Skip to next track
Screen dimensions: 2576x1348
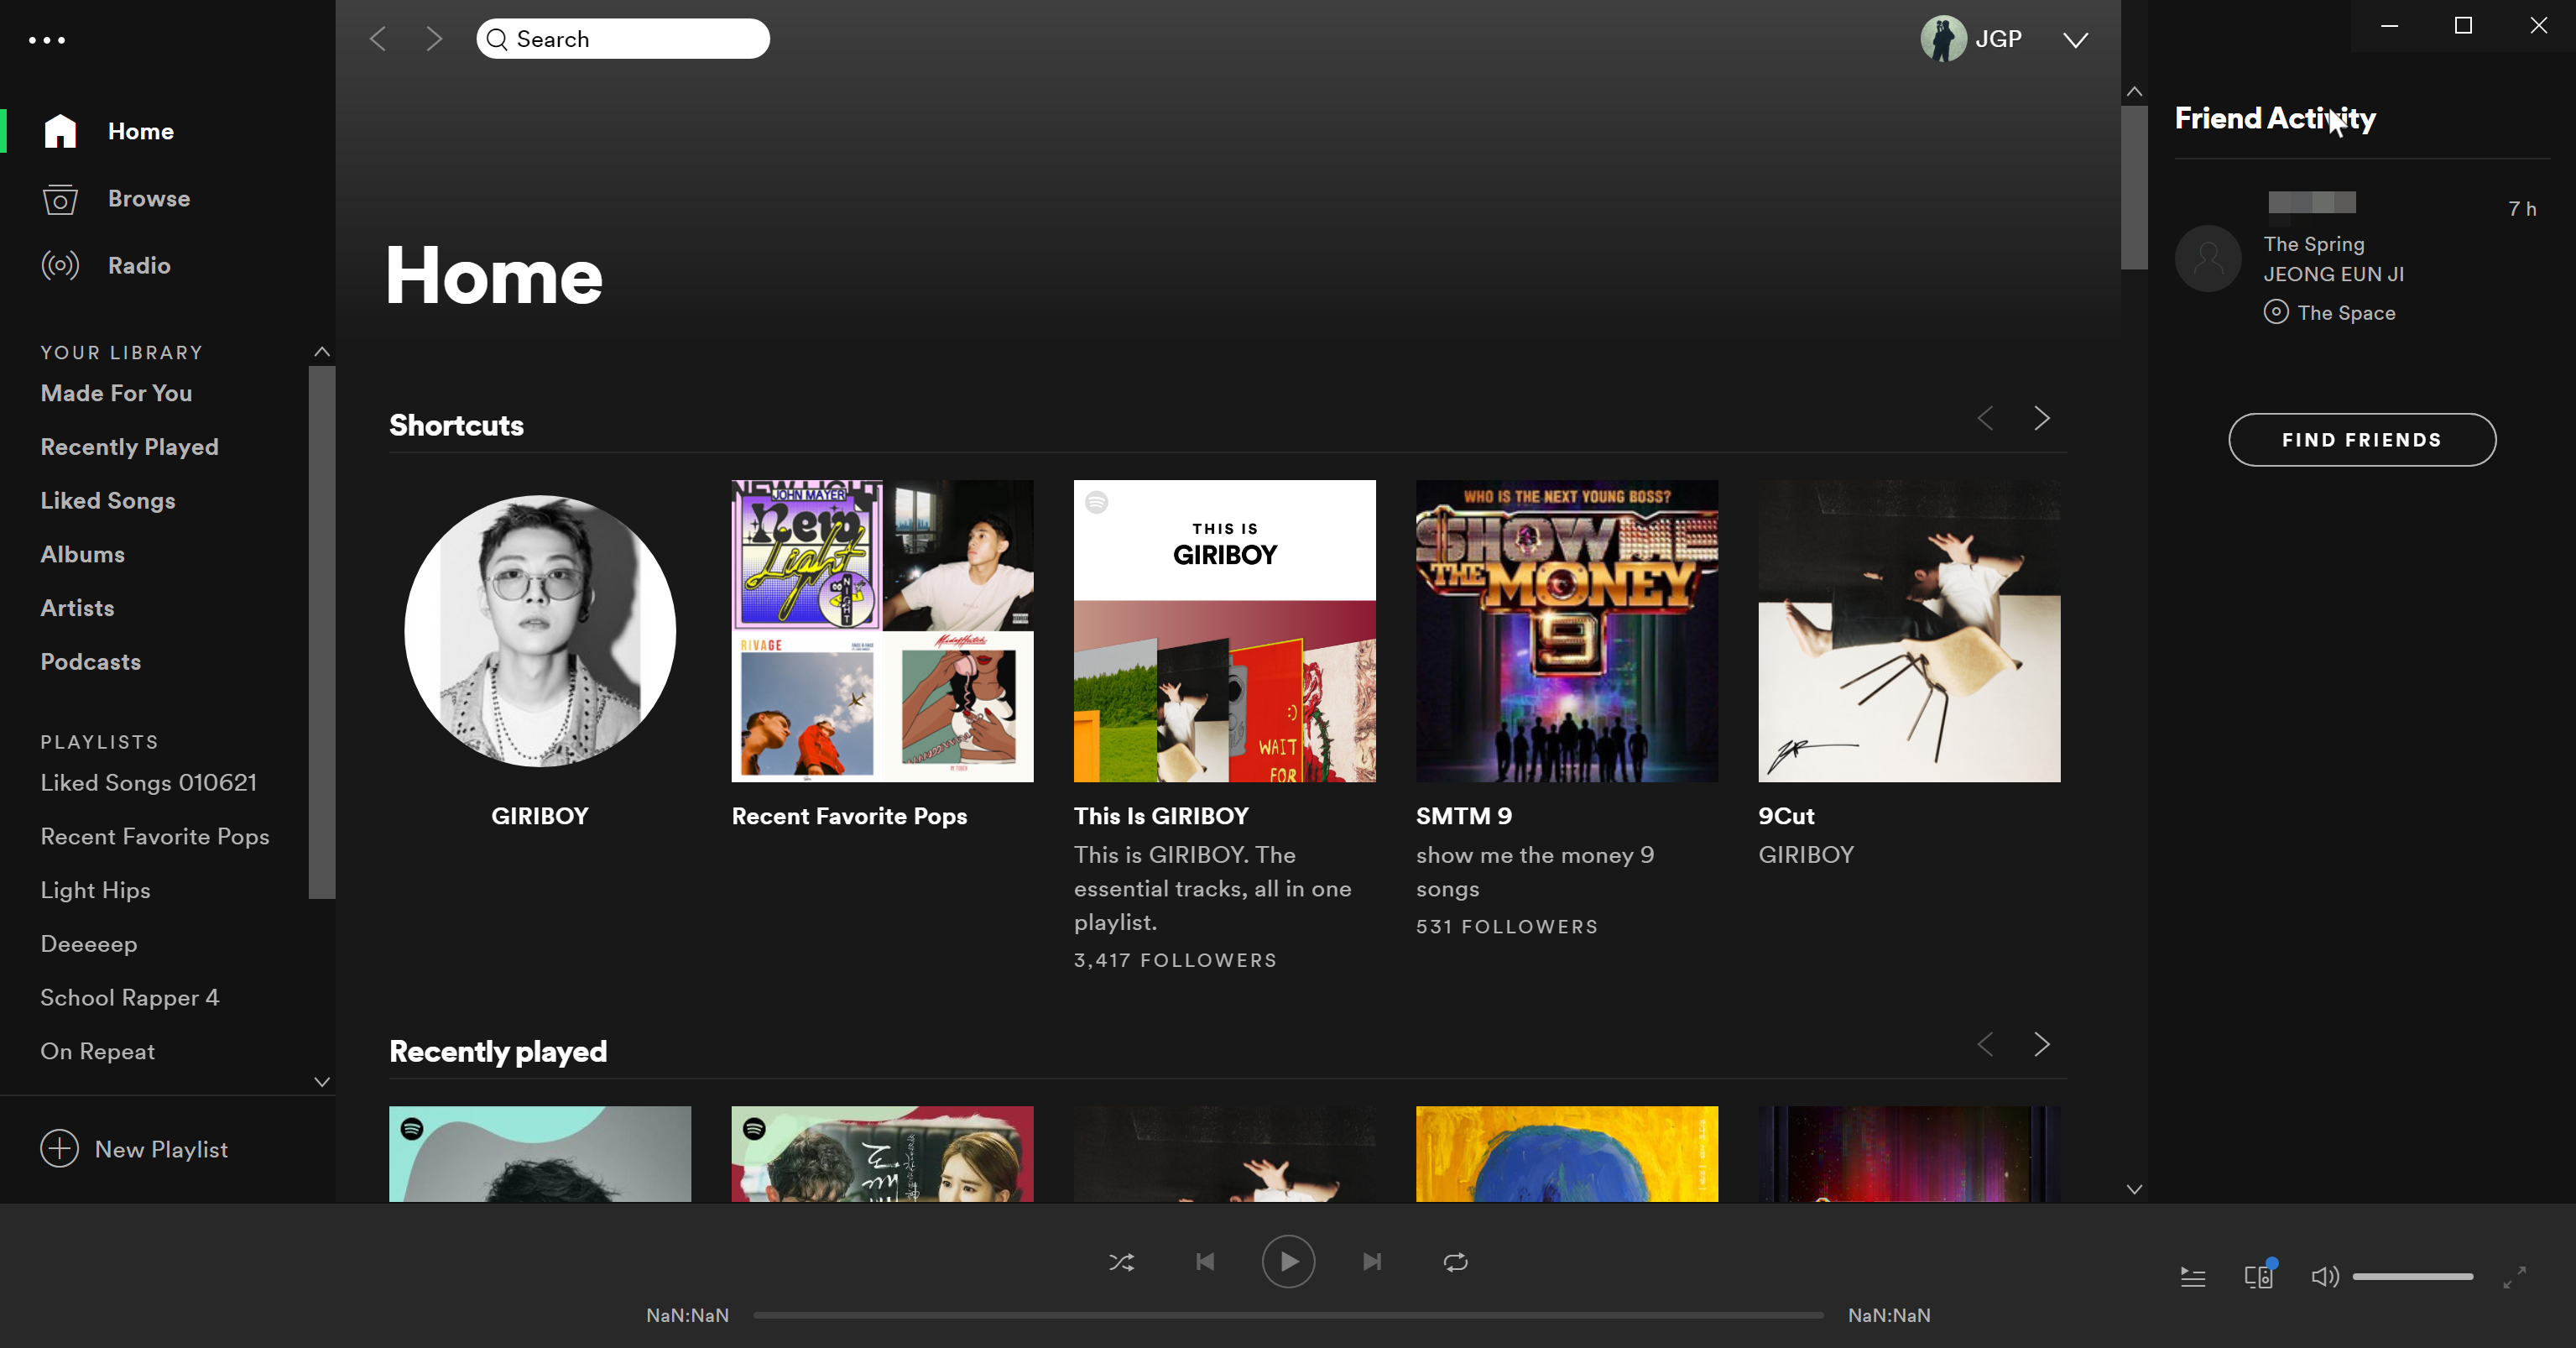pyautogui.click(x=1372, y=1262)
